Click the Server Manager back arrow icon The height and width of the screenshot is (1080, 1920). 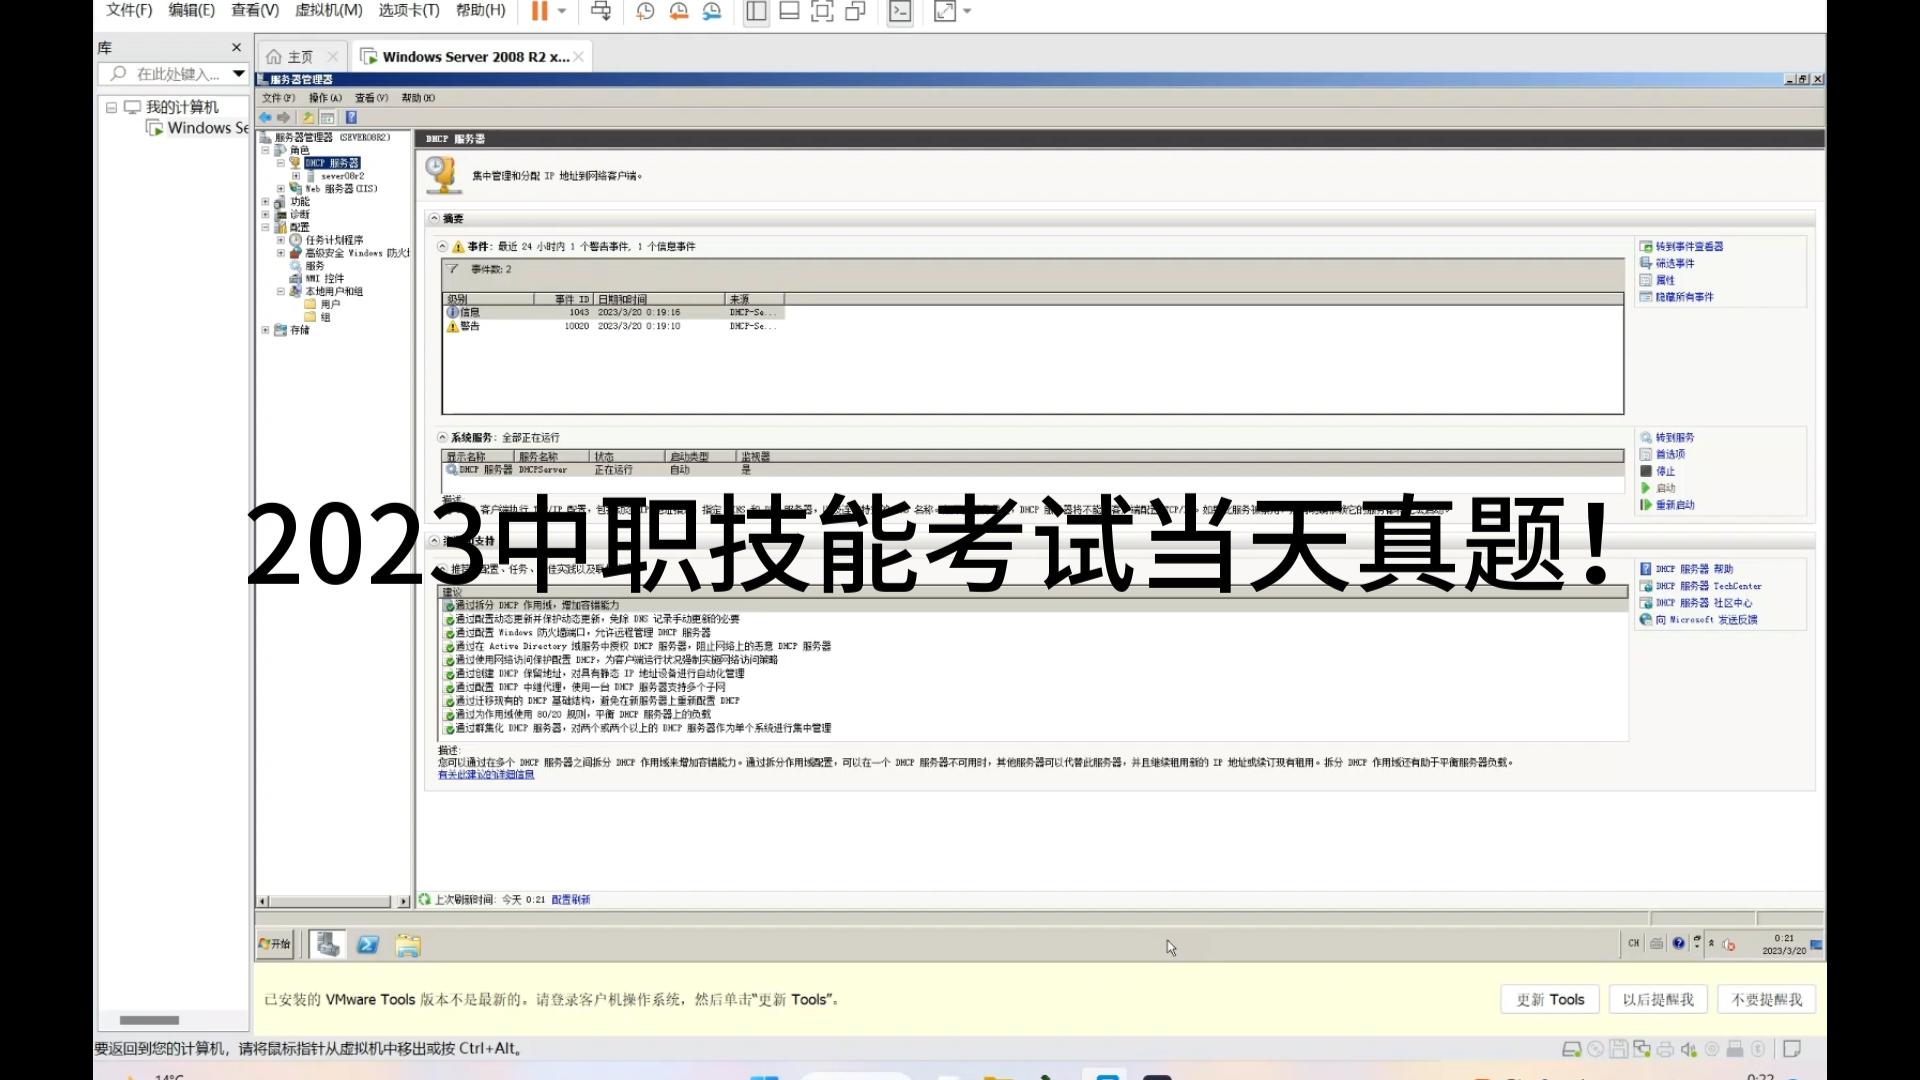[266, 117]
